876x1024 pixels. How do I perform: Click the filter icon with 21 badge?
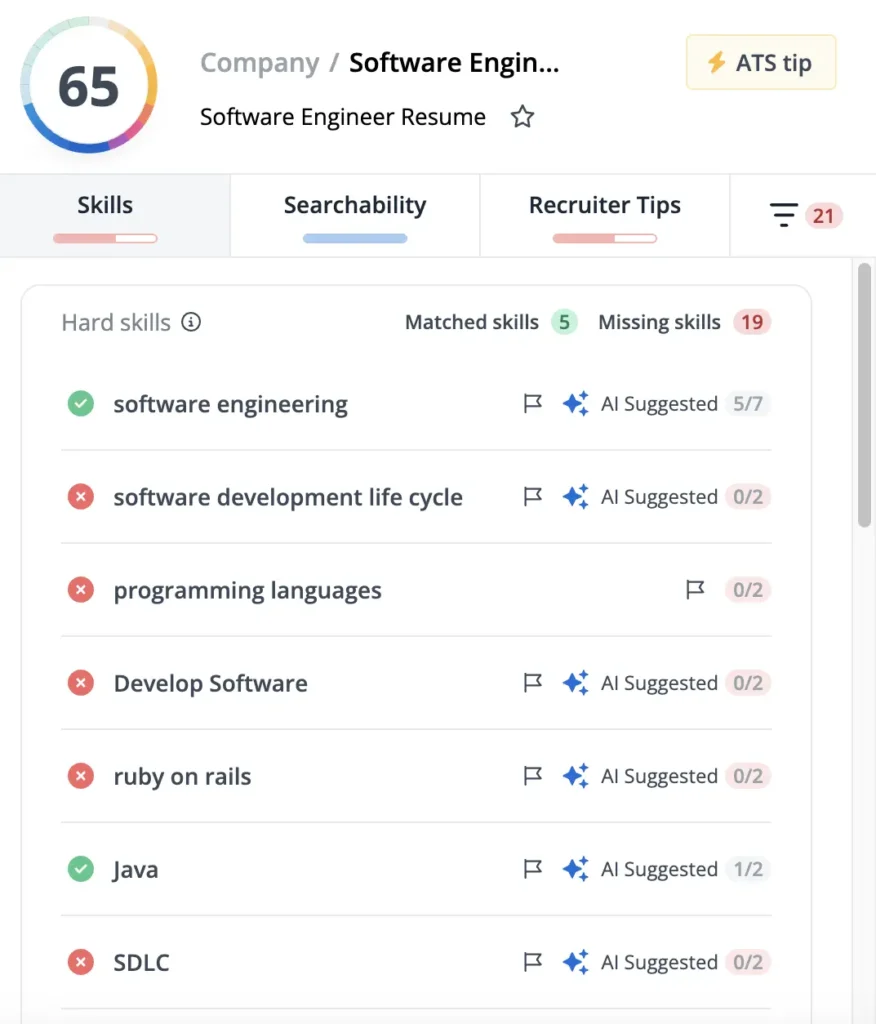784,215
